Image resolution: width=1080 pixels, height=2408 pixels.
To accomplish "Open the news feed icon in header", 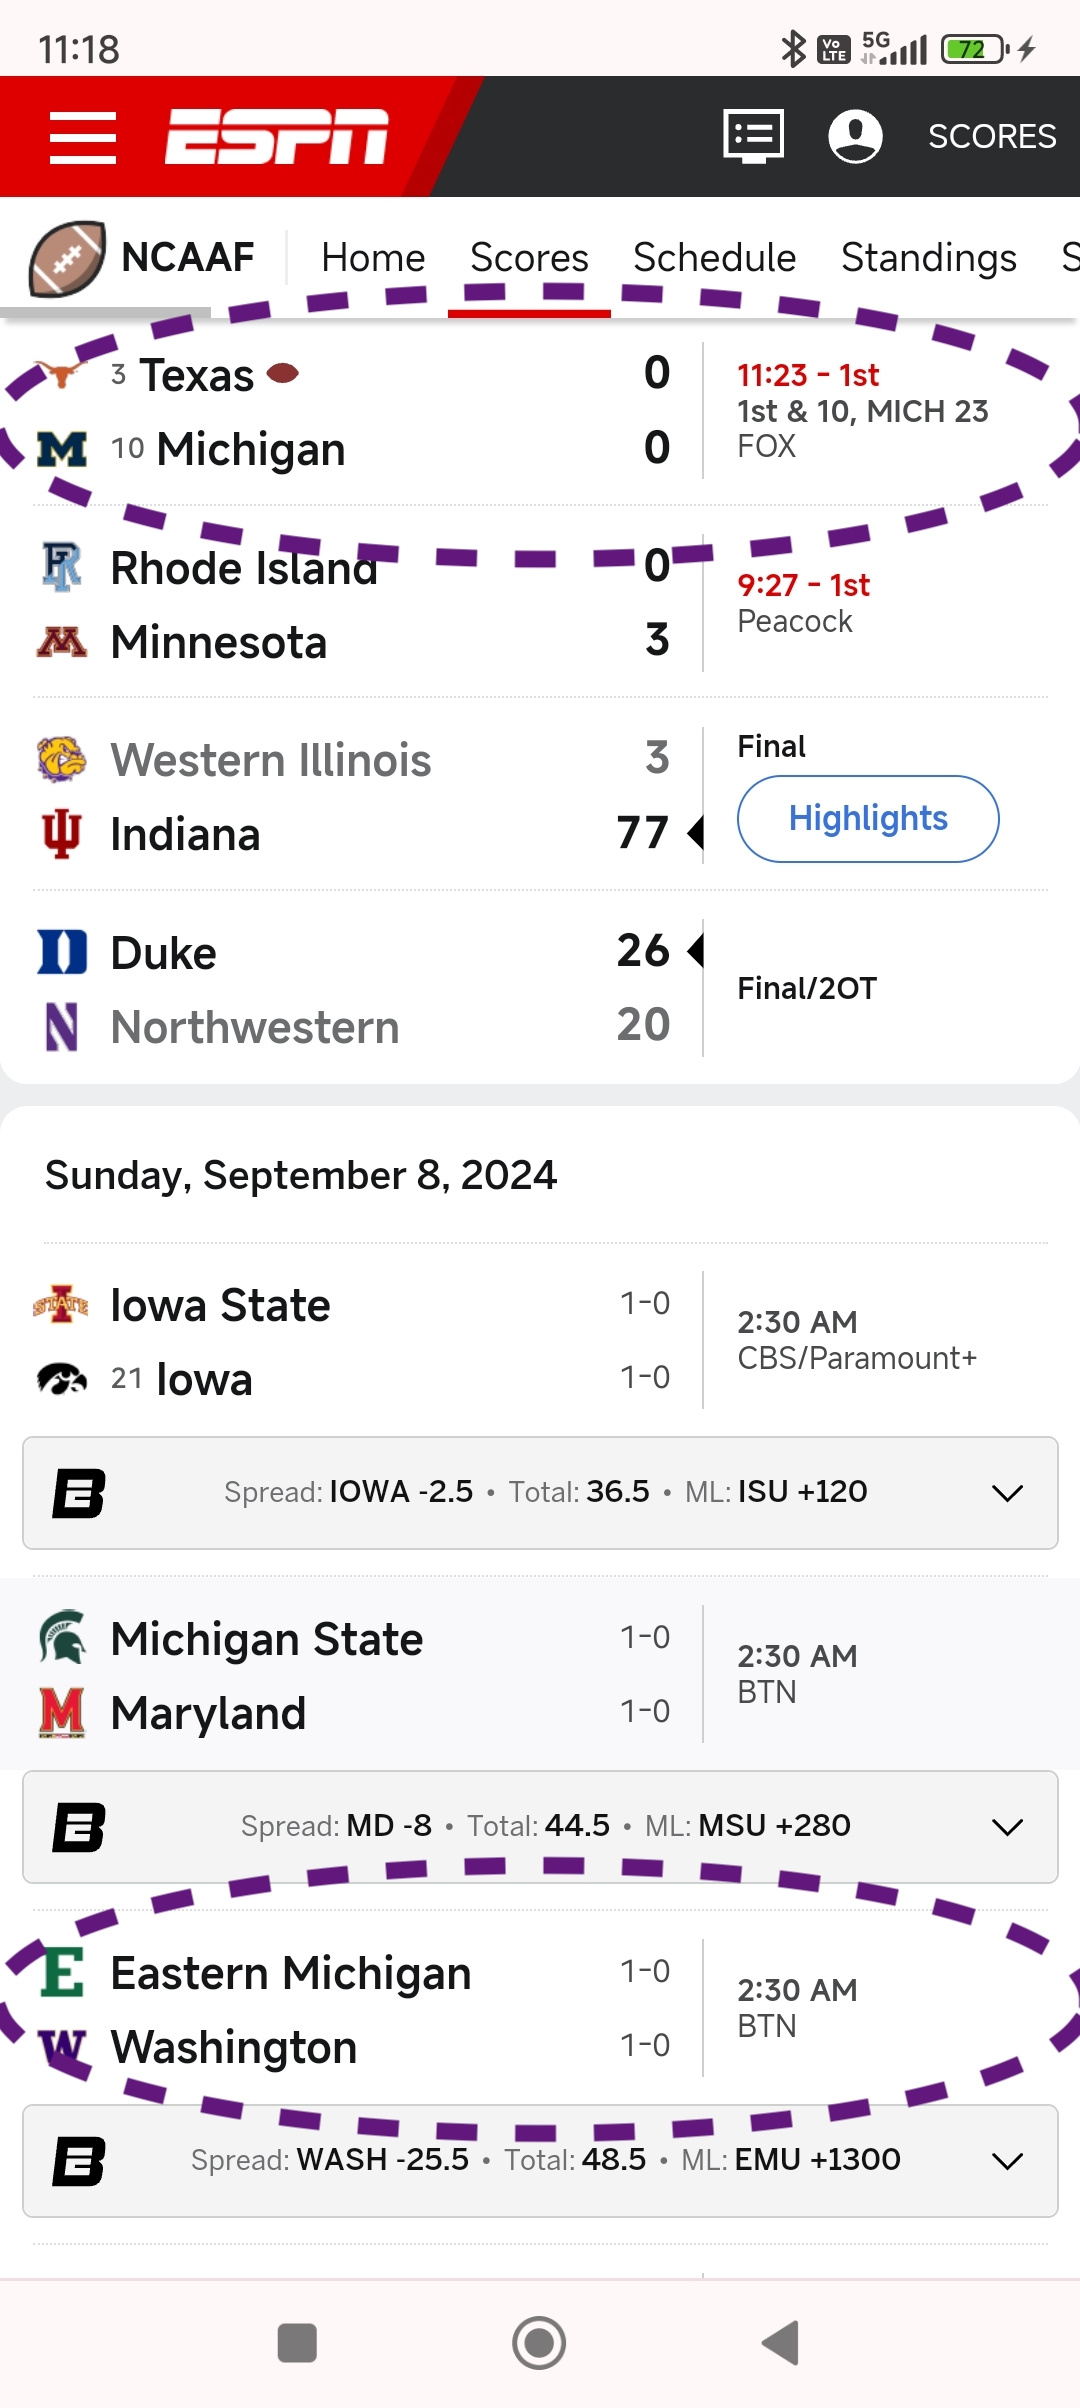I will 753,136.
